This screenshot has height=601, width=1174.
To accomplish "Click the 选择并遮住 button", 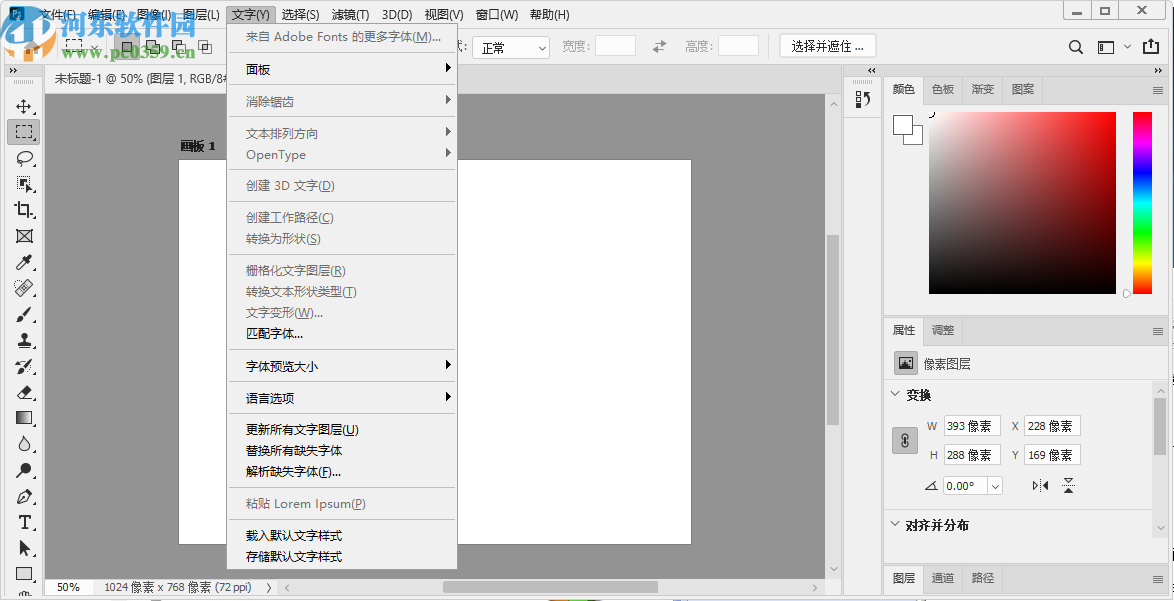I will coord(826,45).
